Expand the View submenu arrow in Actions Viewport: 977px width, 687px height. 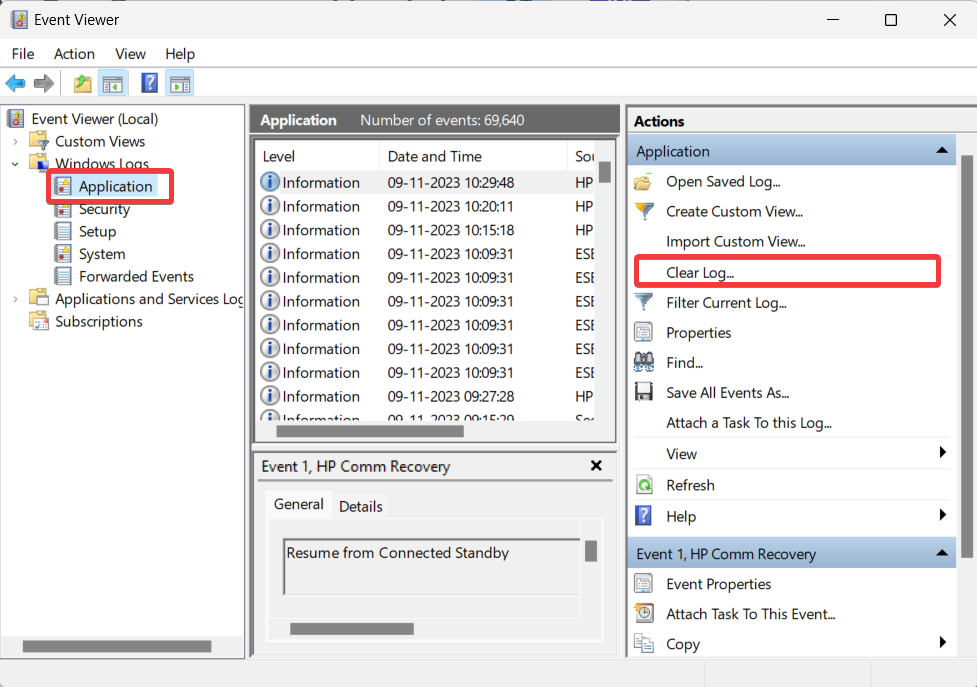945,454
